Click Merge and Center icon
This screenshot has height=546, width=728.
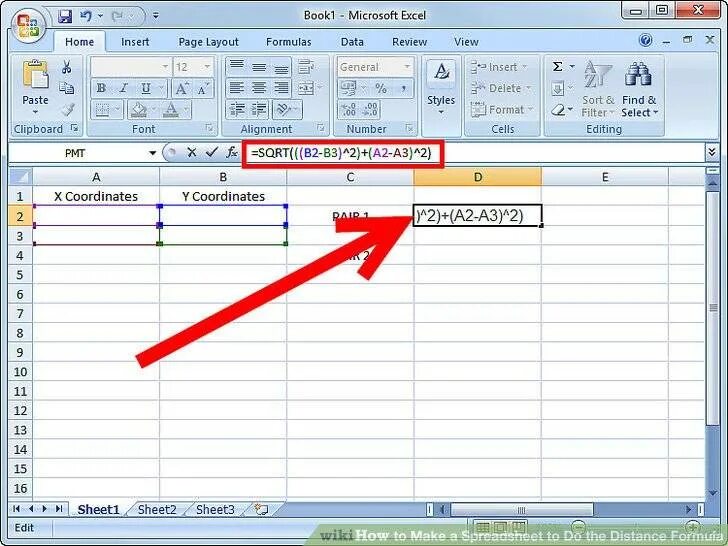305,88
